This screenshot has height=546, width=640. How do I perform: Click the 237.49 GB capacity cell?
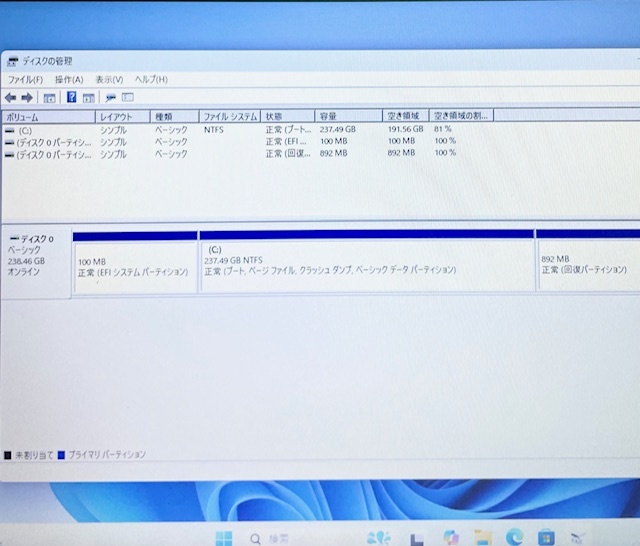(338, 129)
